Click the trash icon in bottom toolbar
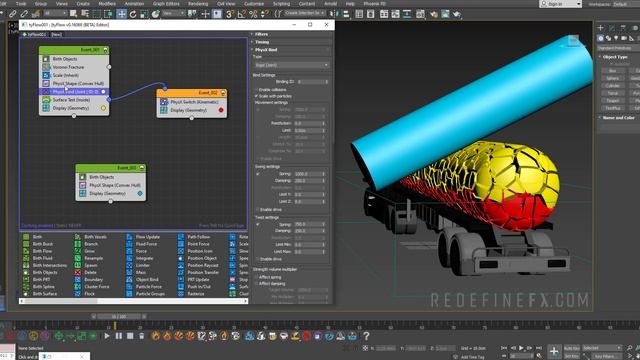640x360 pixels. [141, 336]
